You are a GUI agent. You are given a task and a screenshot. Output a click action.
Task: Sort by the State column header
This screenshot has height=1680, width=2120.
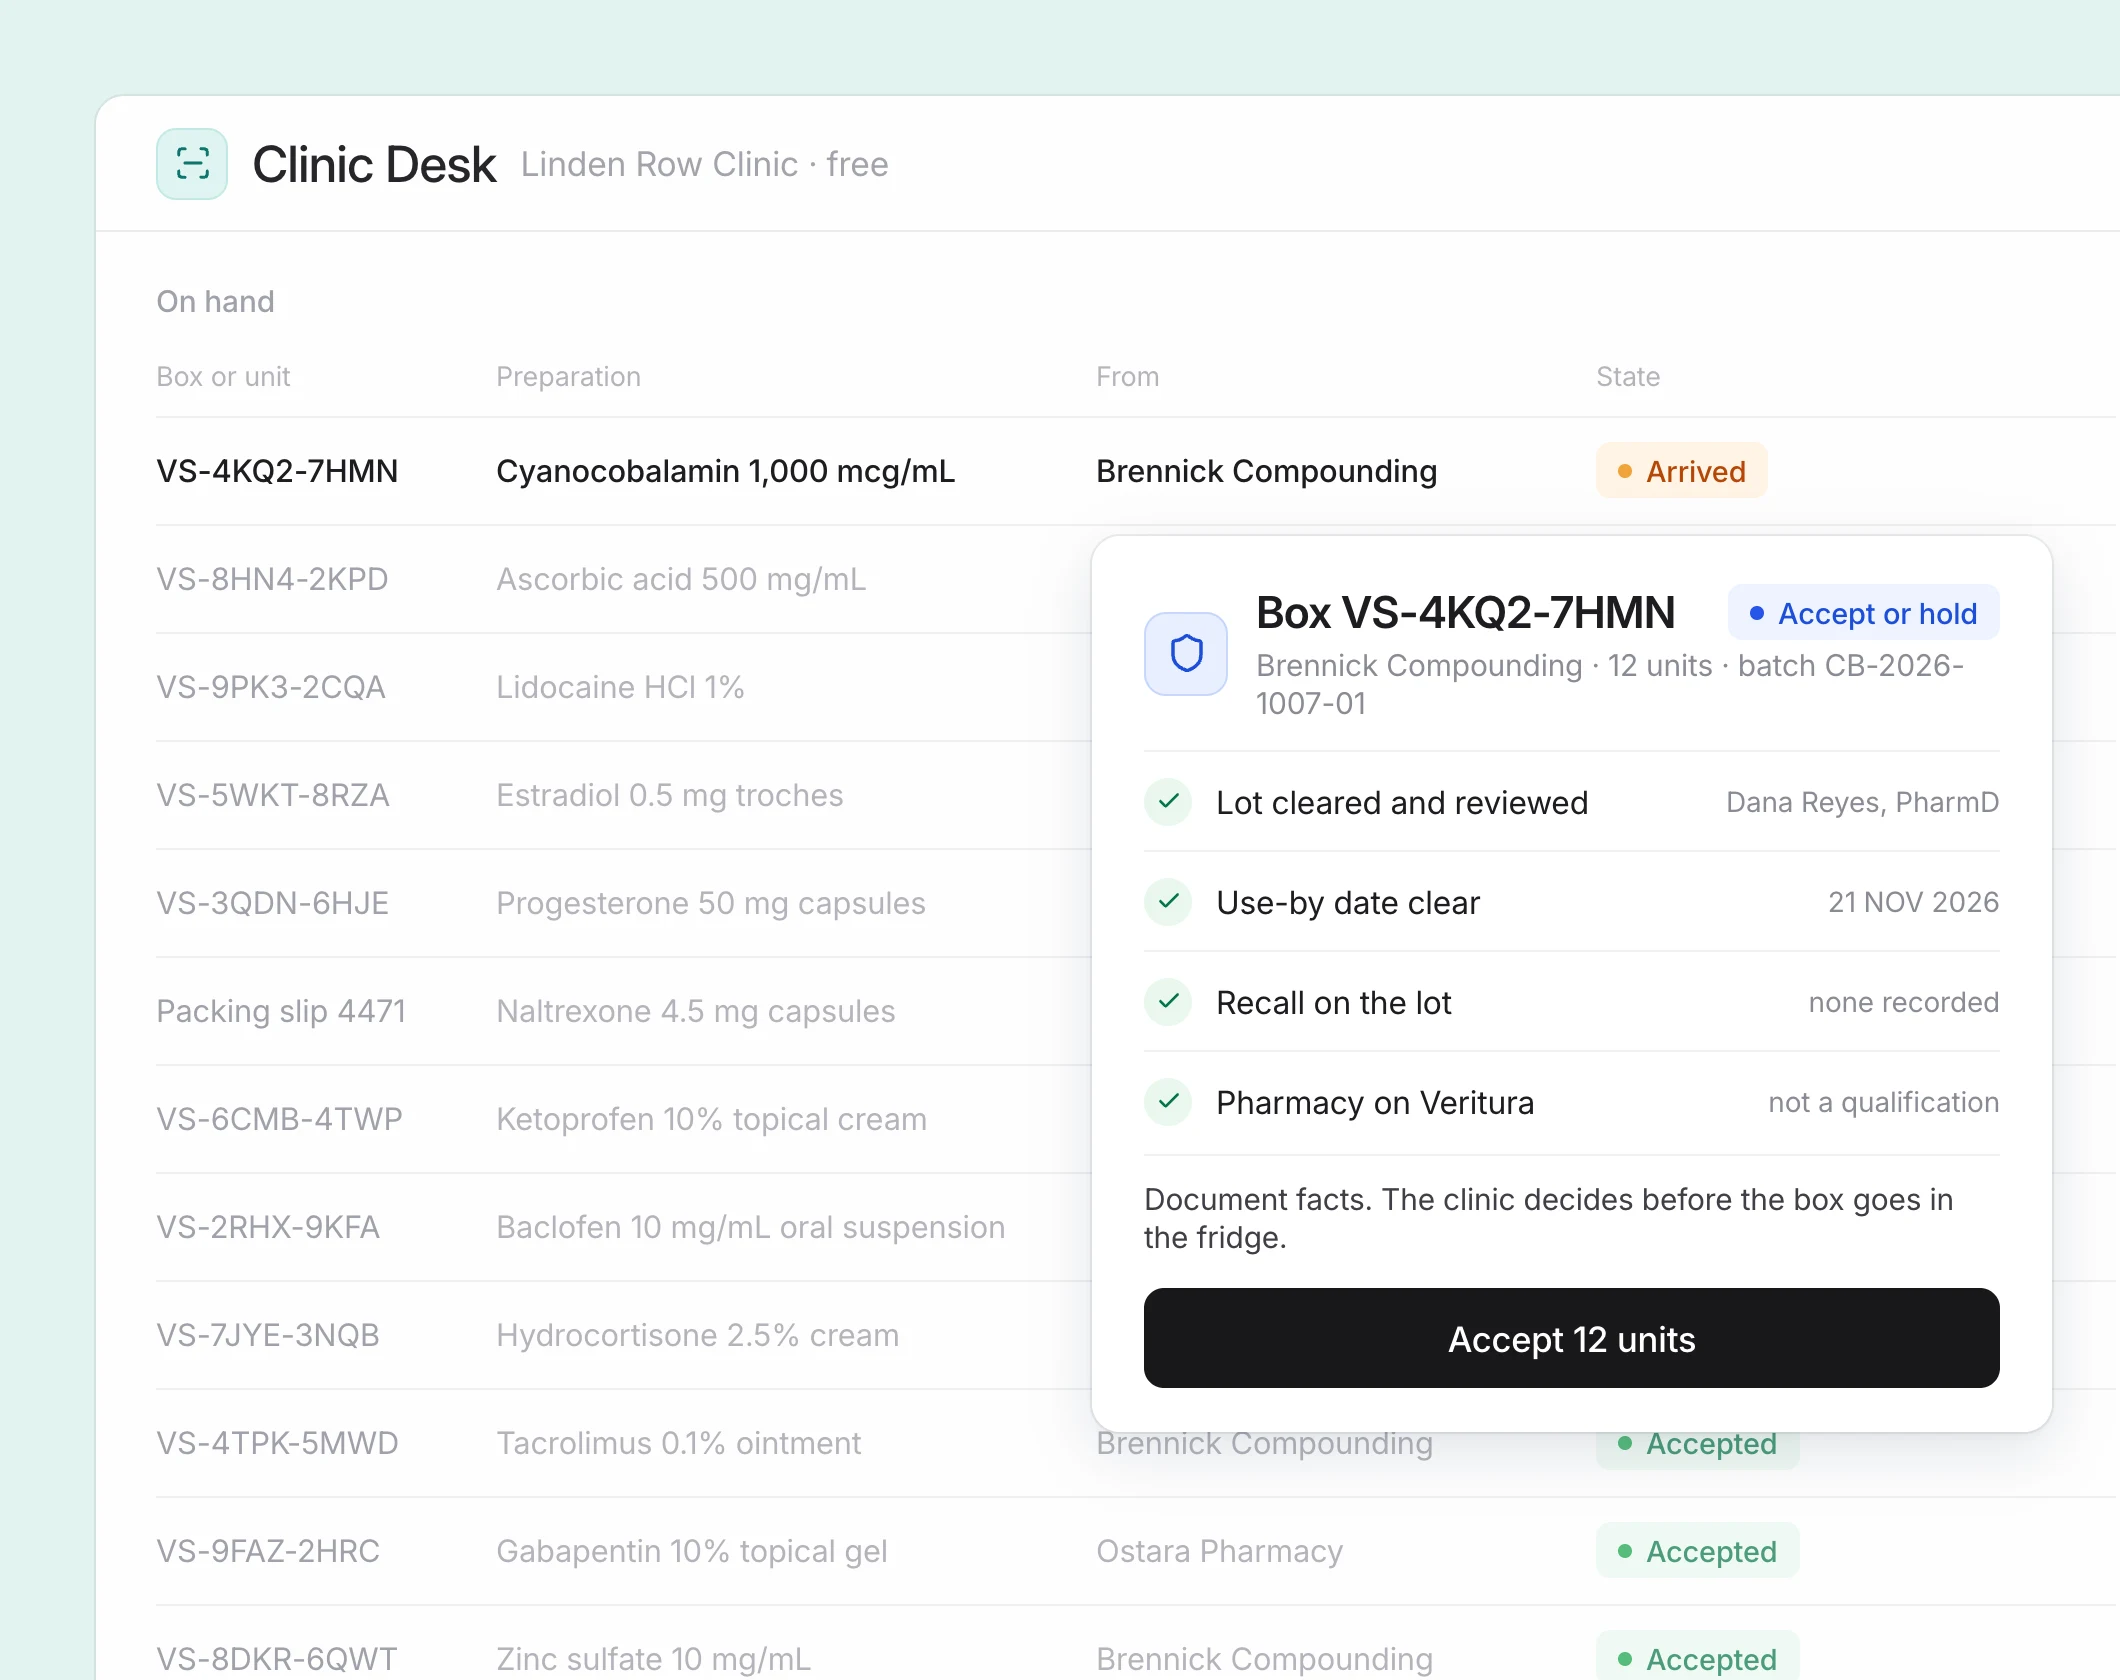[x=1628, y=377]
